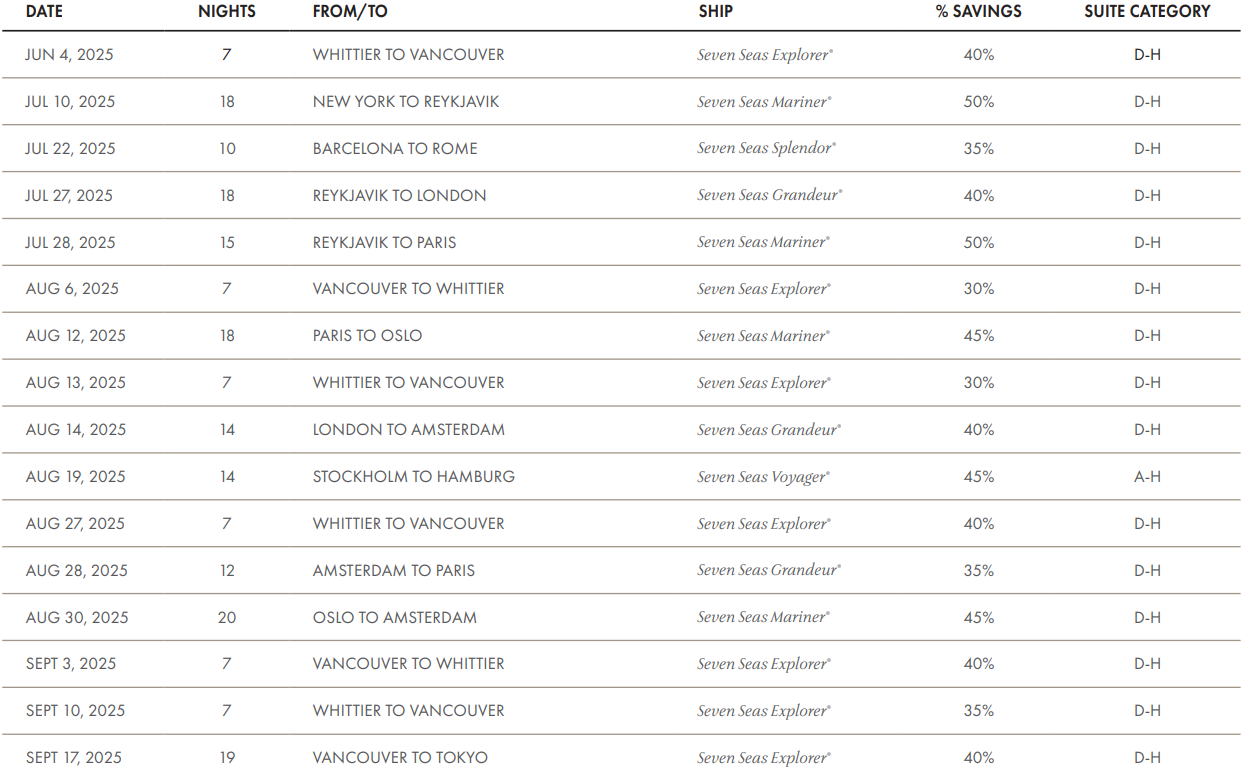The height and width of the screenshot is (775, 1241).
Task: Open the STOCKHOLM TO HAMBURG voyage
Action: (413, 477)
